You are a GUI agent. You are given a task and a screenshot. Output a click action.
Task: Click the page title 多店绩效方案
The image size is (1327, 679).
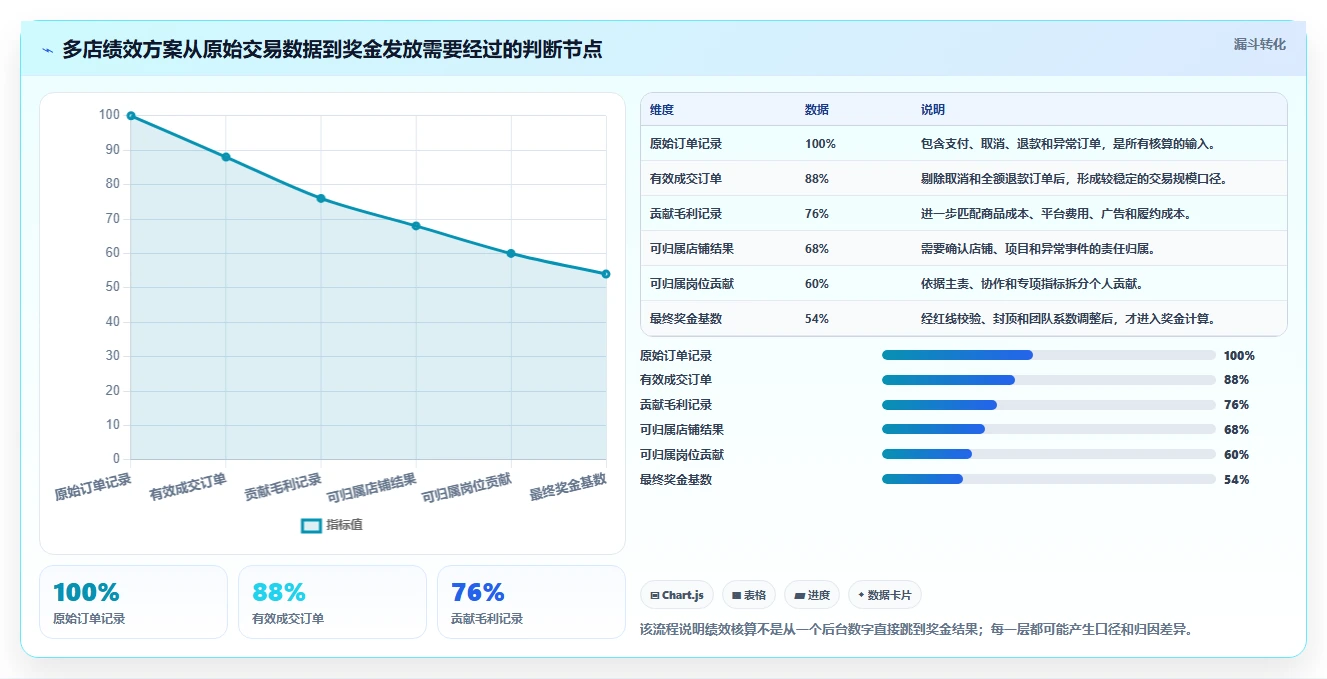pos(332,49)
